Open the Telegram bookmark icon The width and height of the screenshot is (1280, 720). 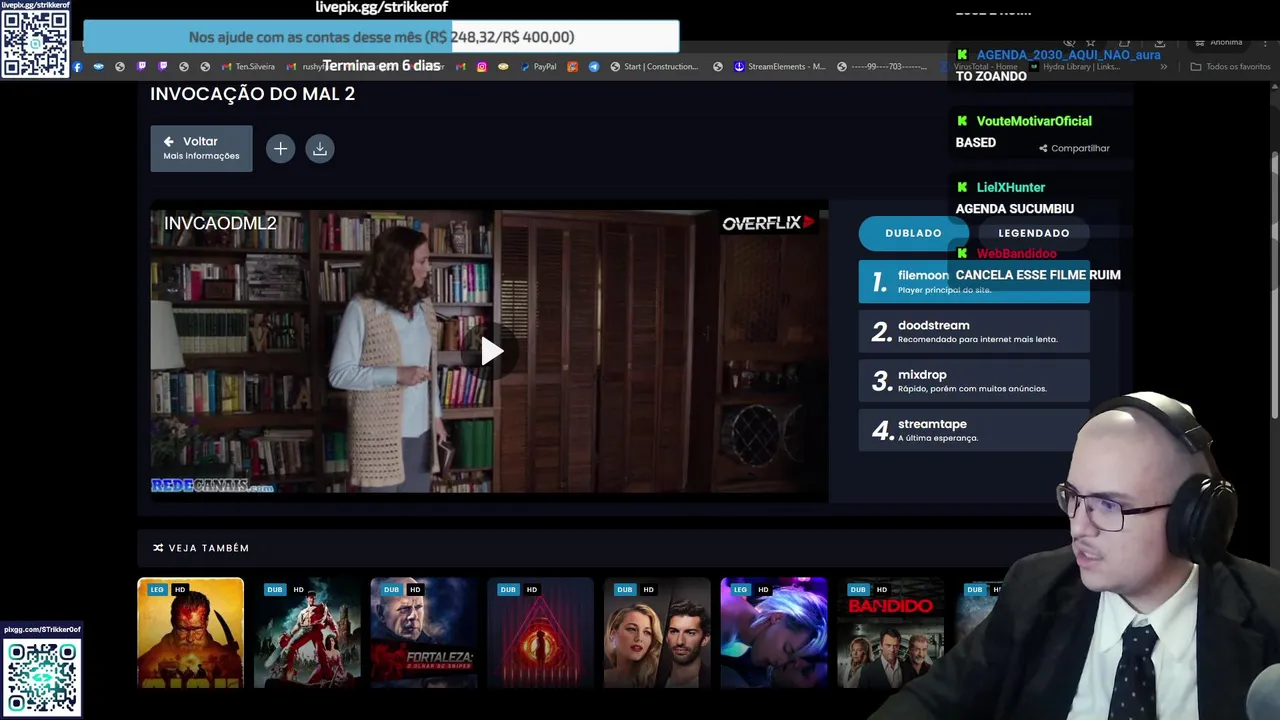[594, 67]
